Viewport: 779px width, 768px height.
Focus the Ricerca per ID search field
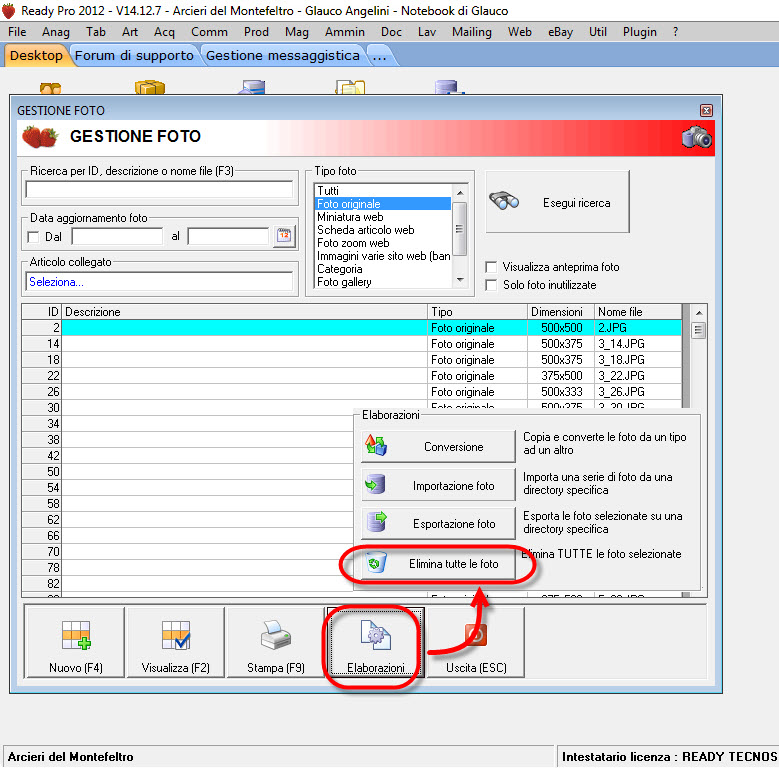[159, 189]
